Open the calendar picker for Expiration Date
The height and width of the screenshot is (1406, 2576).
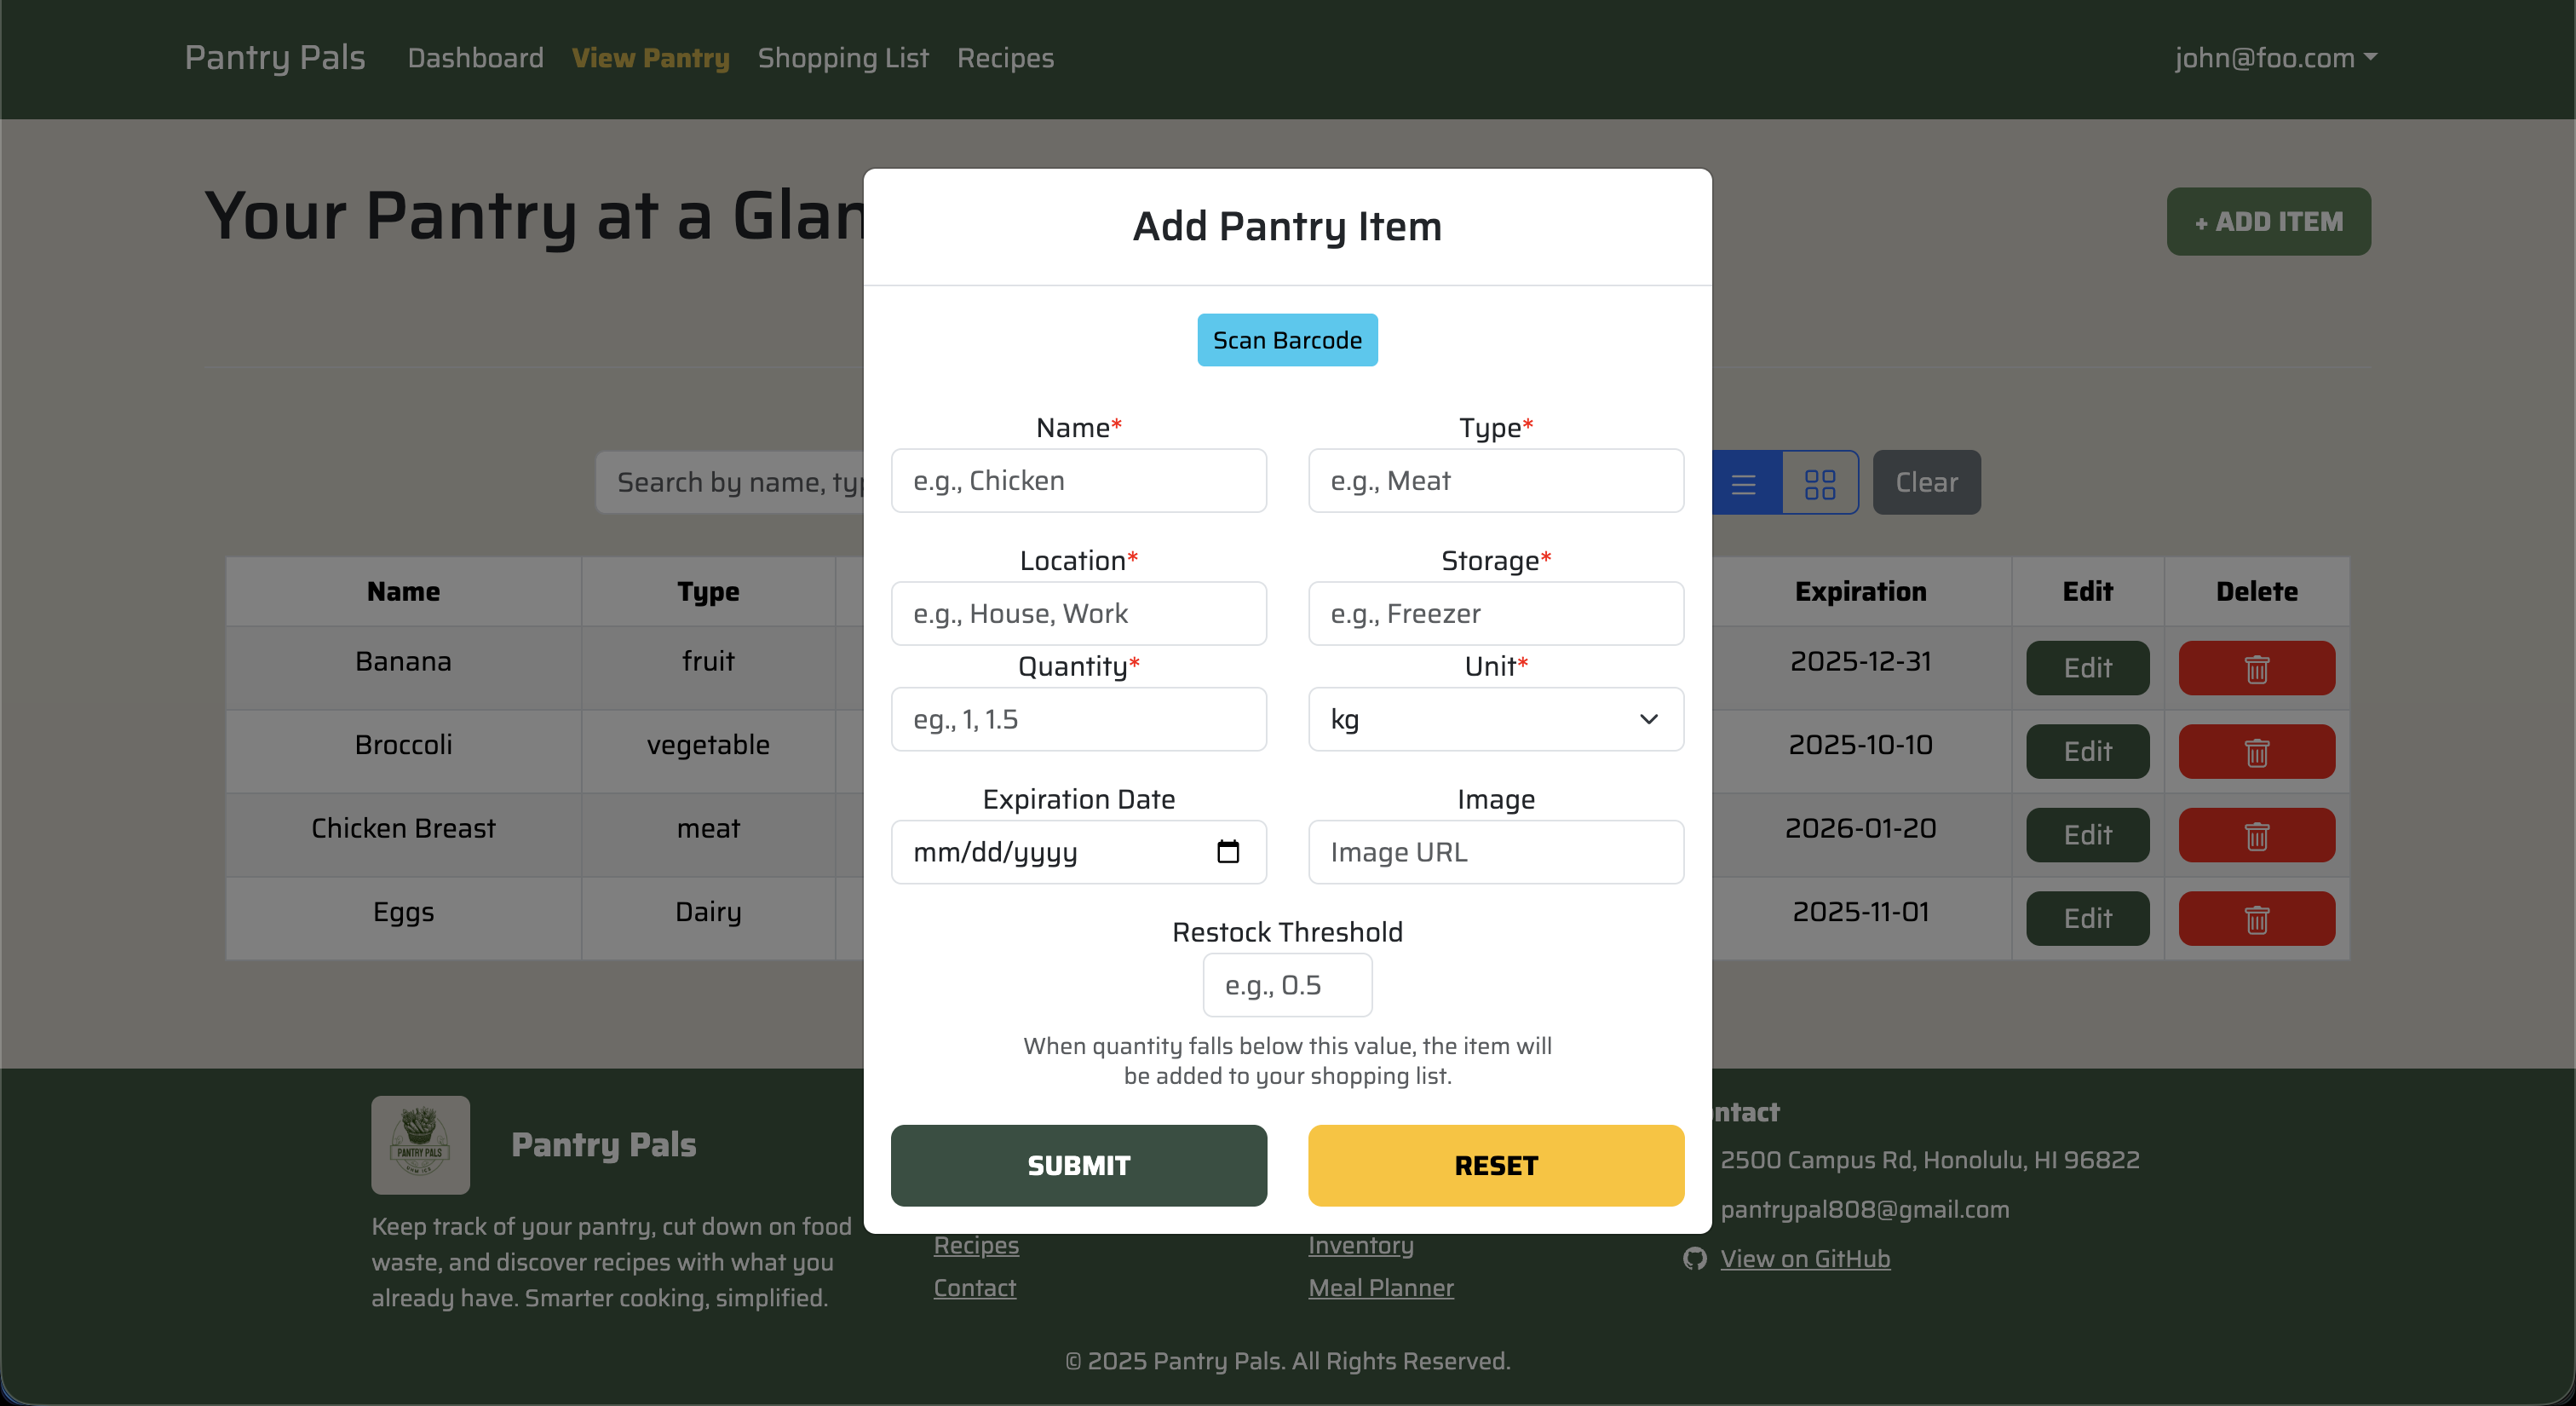click(x=1228, y=852)
